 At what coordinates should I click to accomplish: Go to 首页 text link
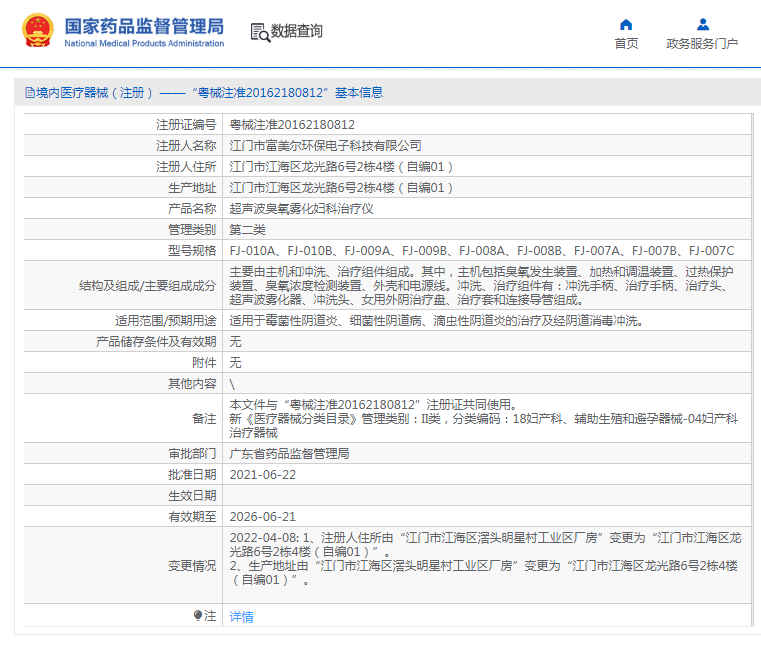[626, 44]
